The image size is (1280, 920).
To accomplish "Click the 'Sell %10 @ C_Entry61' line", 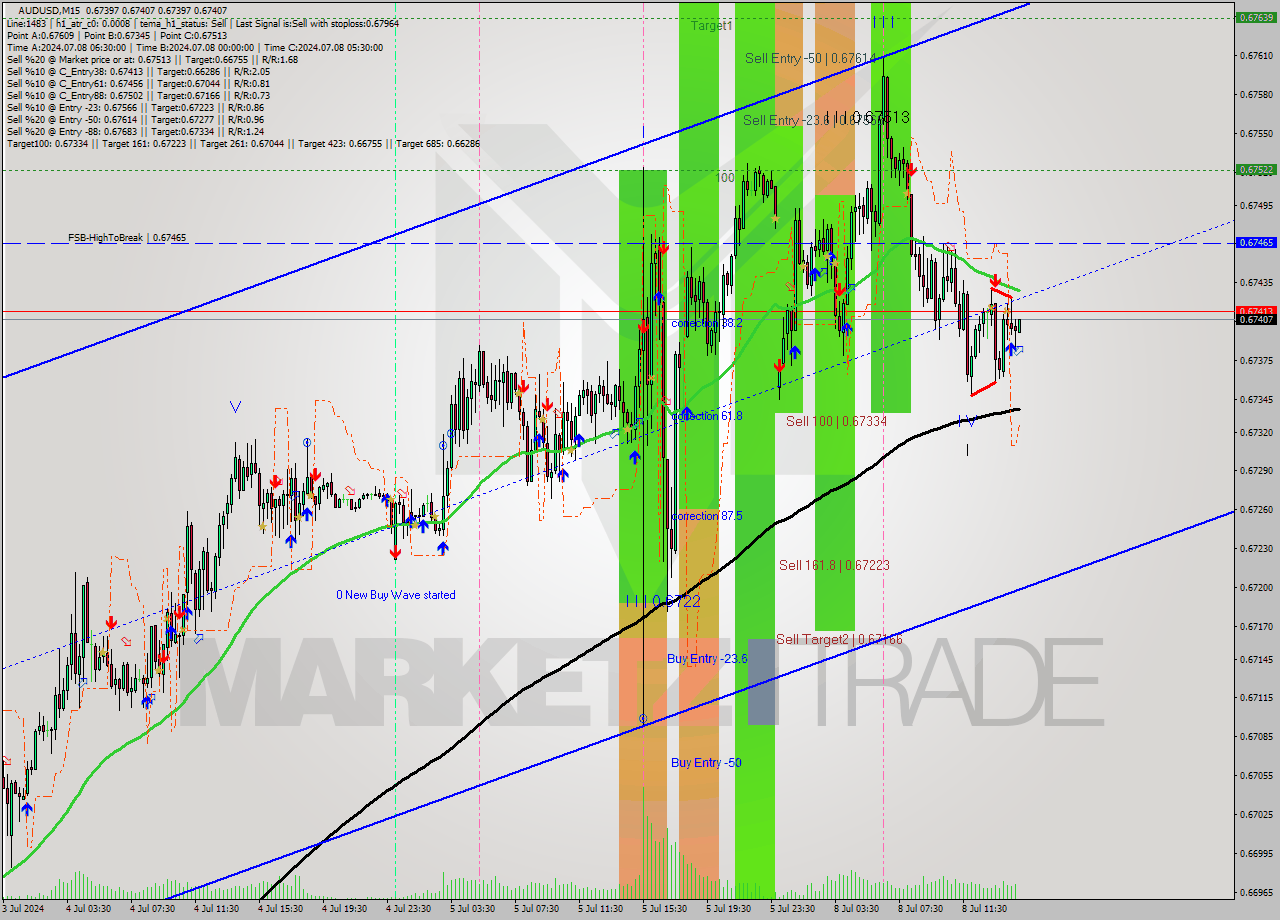I will coord(138,83).
